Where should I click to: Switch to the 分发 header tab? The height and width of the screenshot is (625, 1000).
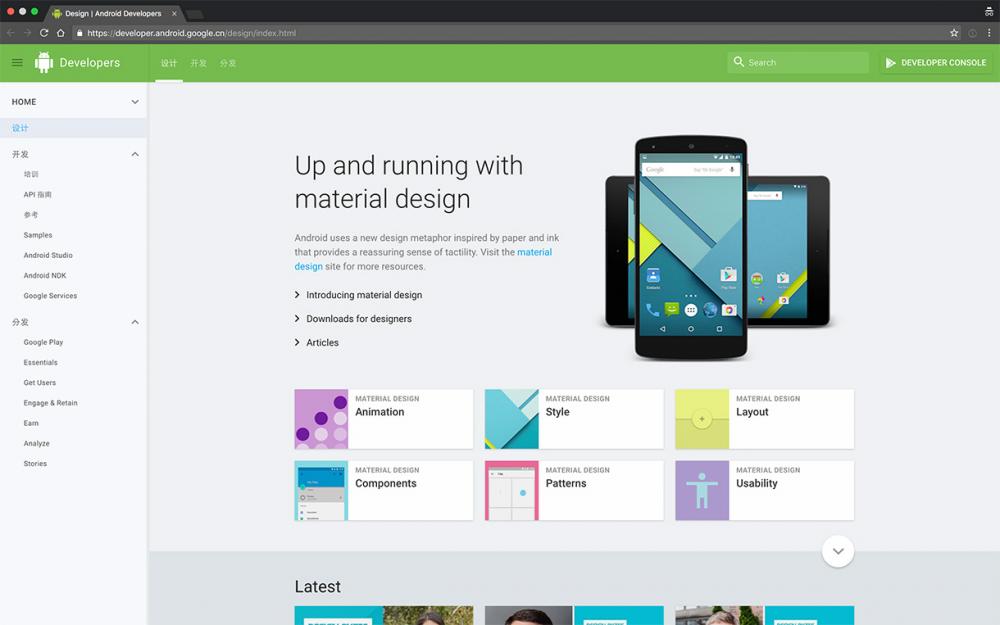pos(228,63)
